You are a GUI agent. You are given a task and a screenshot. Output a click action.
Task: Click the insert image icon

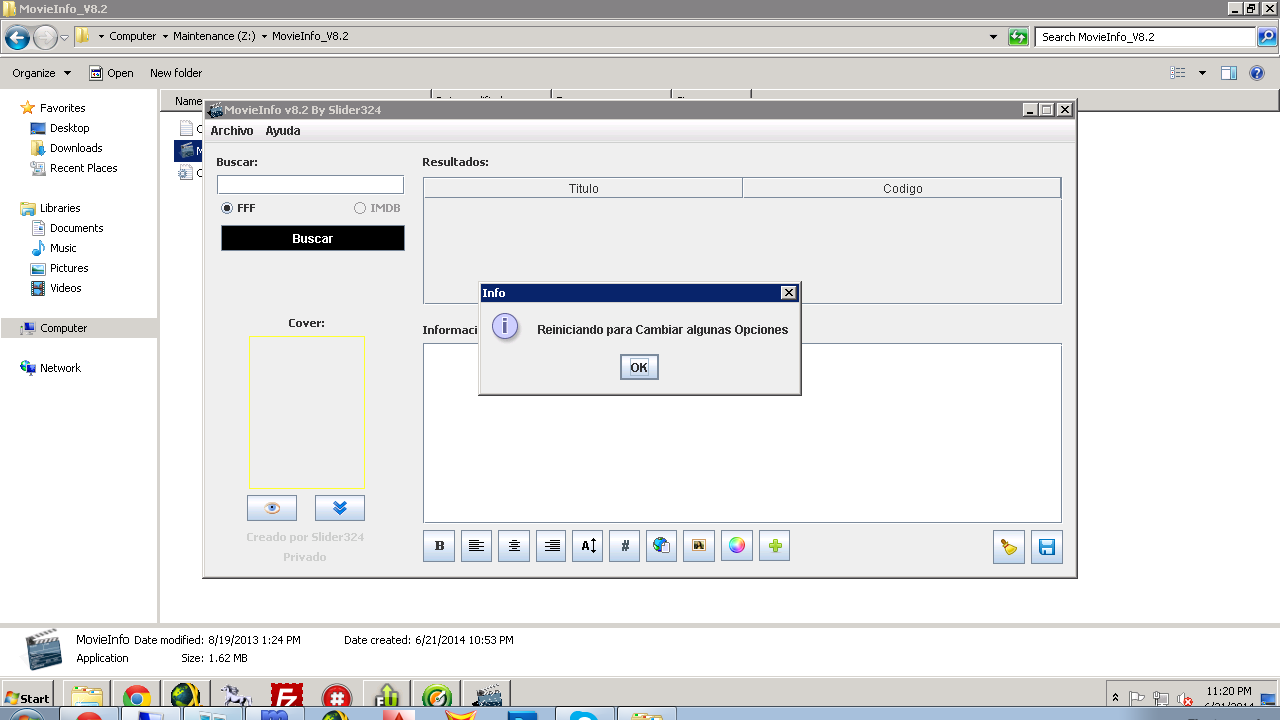pyautogui.click(x=699, y=546)
